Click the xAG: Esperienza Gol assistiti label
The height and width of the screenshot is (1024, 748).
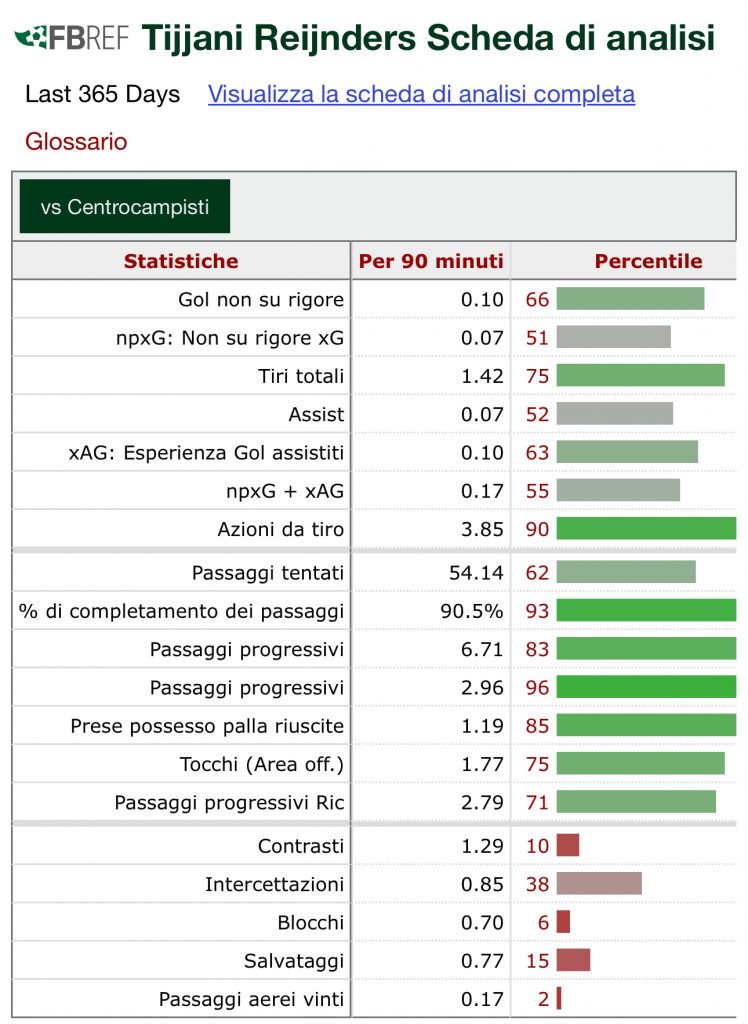tap(206, 452)
